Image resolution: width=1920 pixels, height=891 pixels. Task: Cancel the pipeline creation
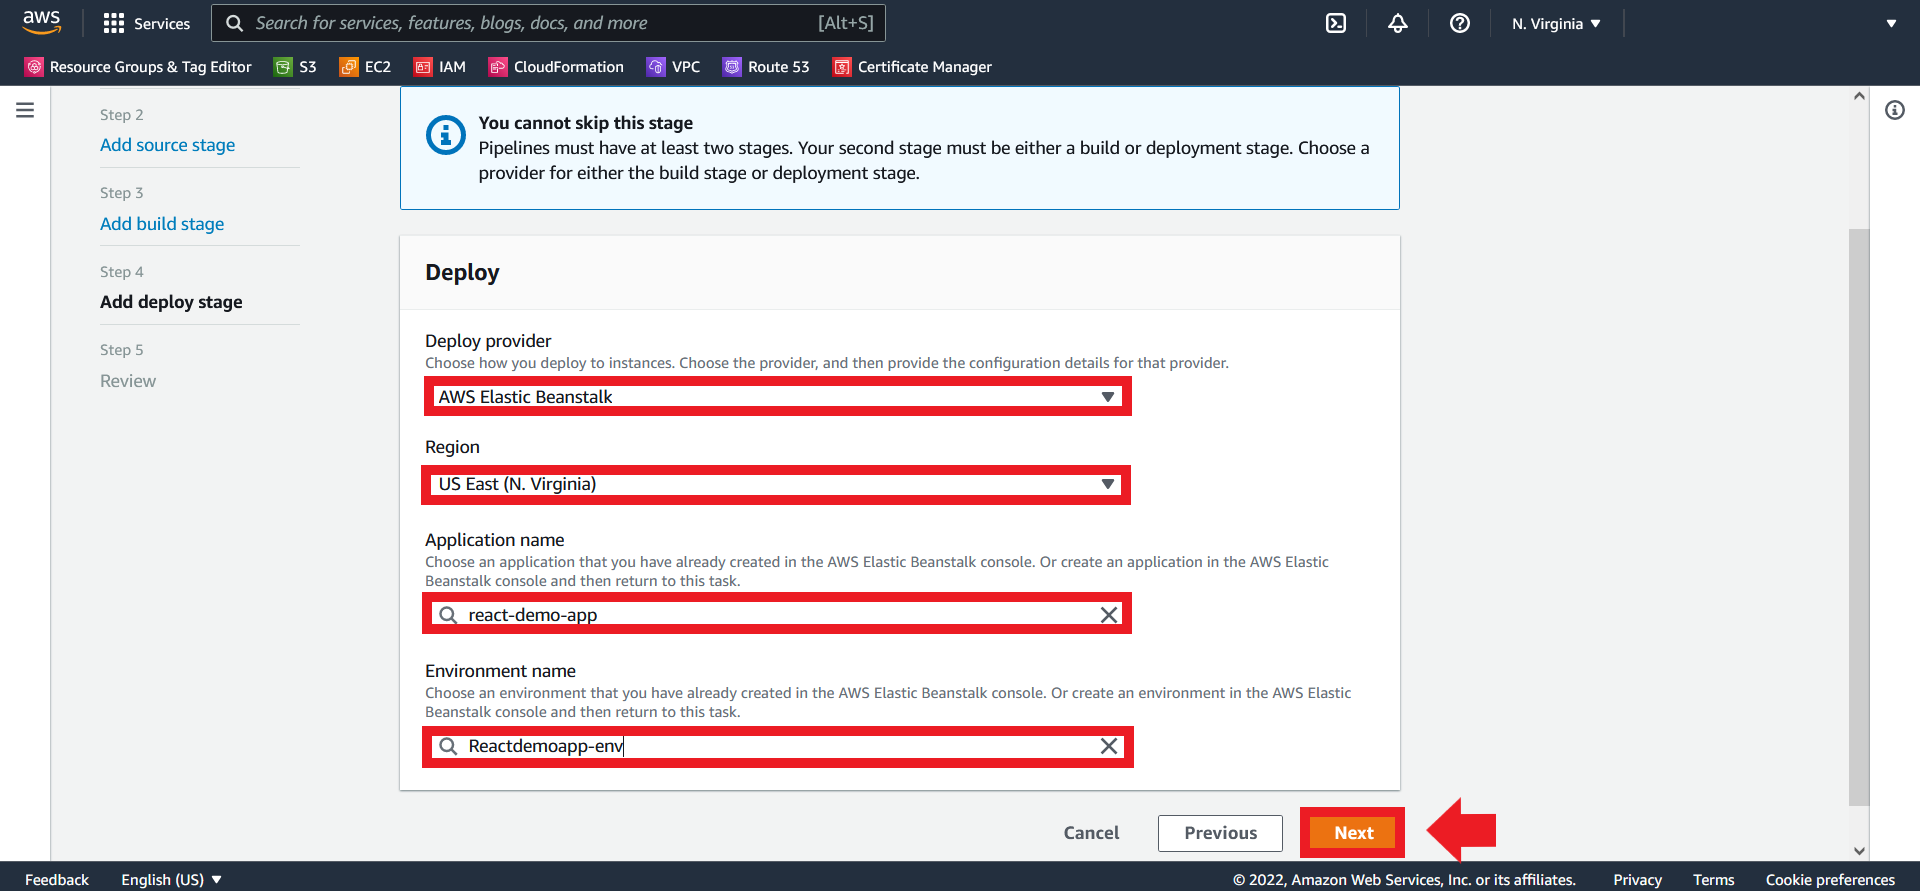coord(1091,833)
